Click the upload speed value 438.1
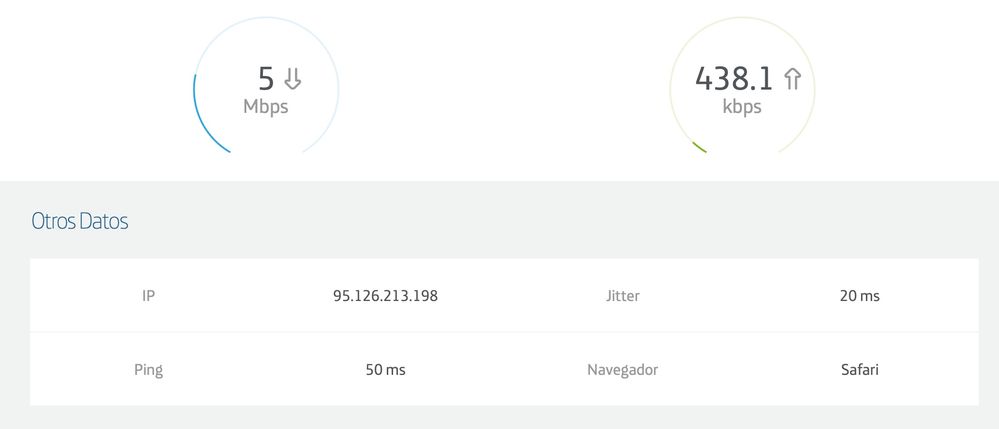 734,78
